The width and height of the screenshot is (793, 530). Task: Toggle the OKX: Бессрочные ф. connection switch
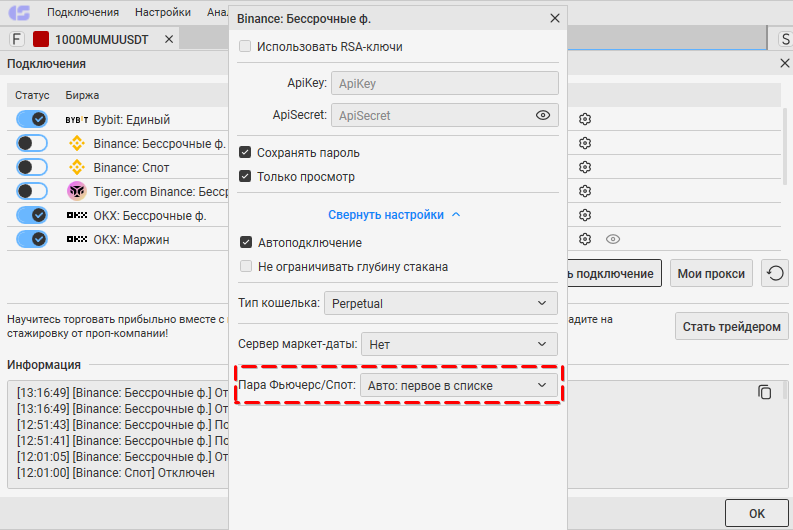pyautogui.click(x=32, y=215)
